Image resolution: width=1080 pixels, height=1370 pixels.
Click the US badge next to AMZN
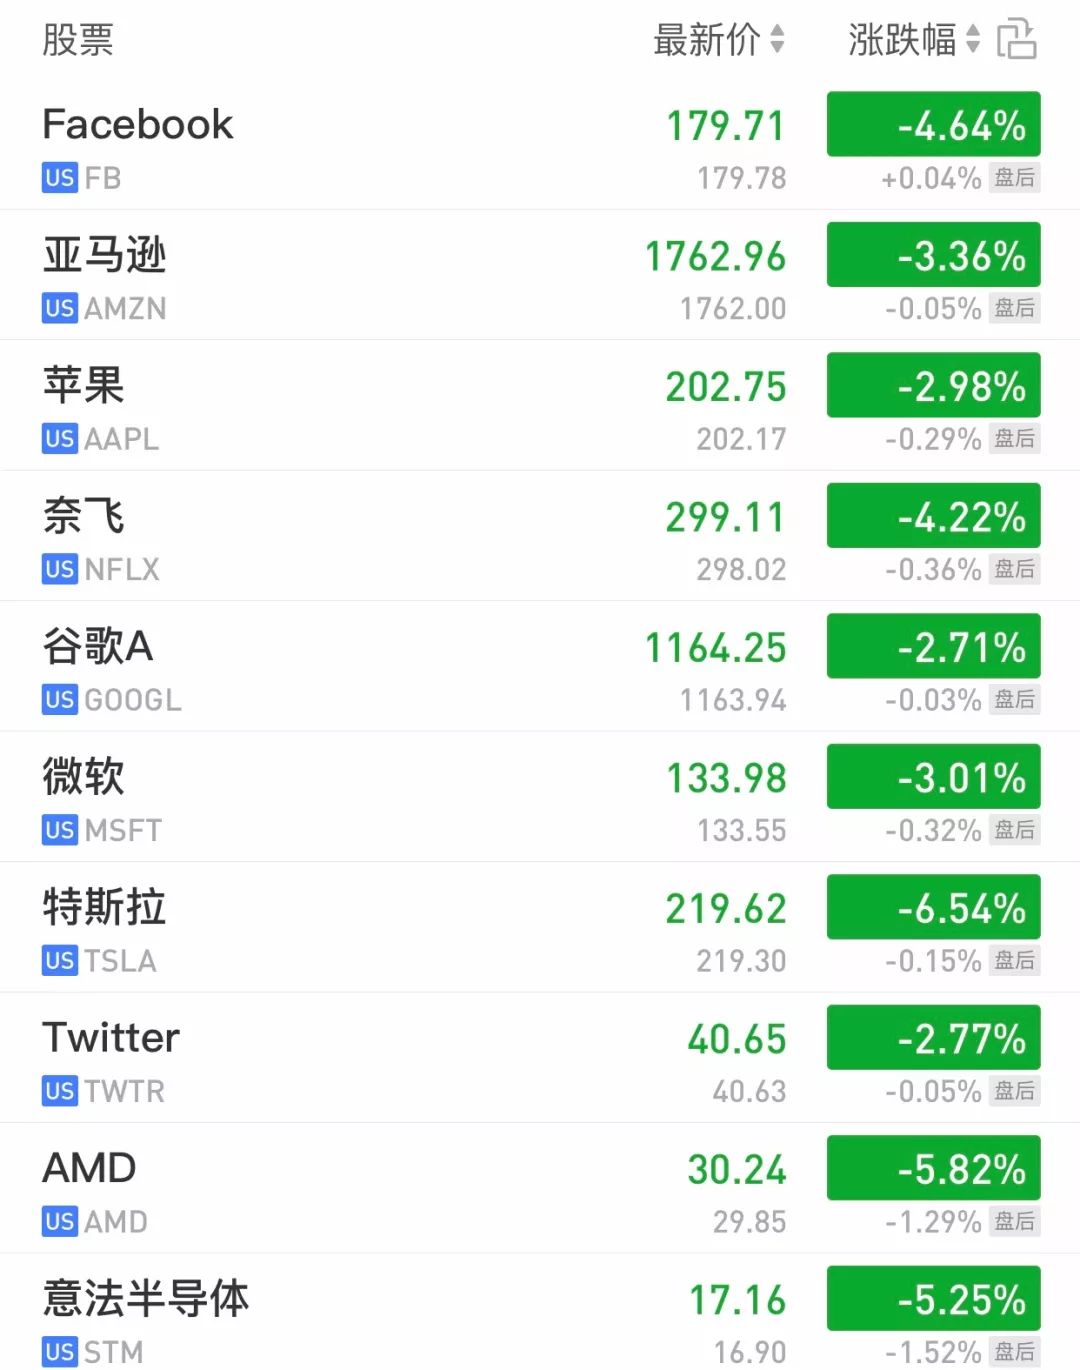[59, 308]
